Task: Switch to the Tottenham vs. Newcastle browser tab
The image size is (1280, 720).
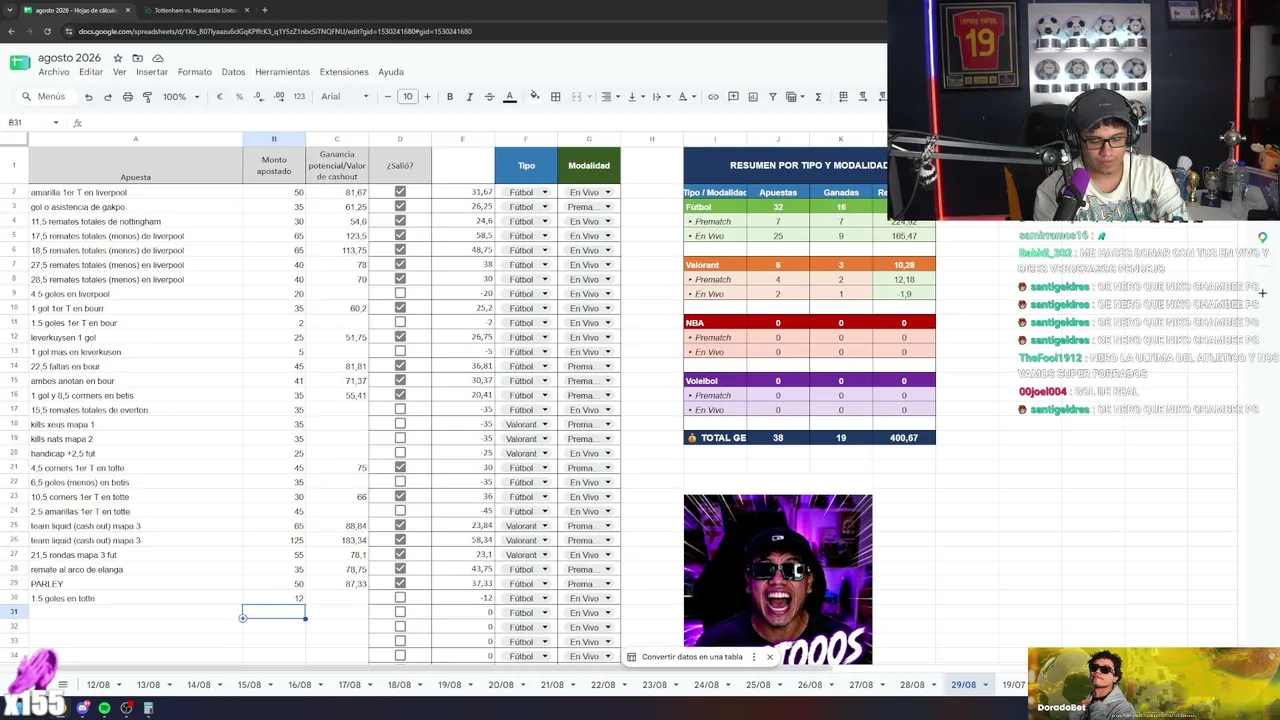Action: click(195, 10)
